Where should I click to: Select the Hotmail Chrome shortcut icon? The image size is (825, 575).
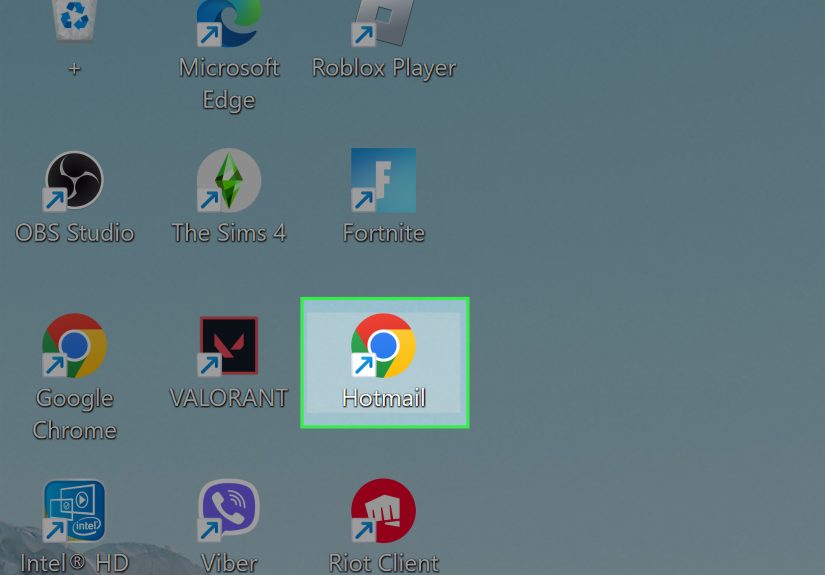coord(383,346)
